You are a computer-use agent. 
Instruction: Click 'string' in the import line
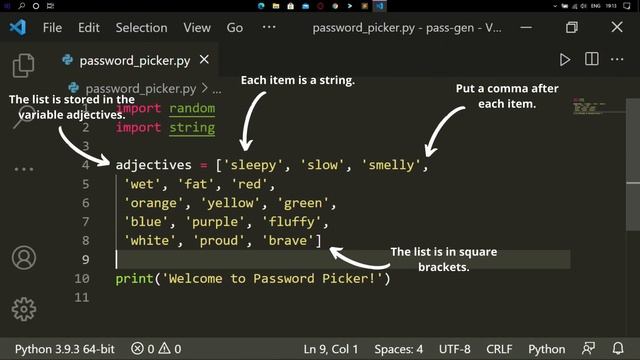(x=192, y=128)
